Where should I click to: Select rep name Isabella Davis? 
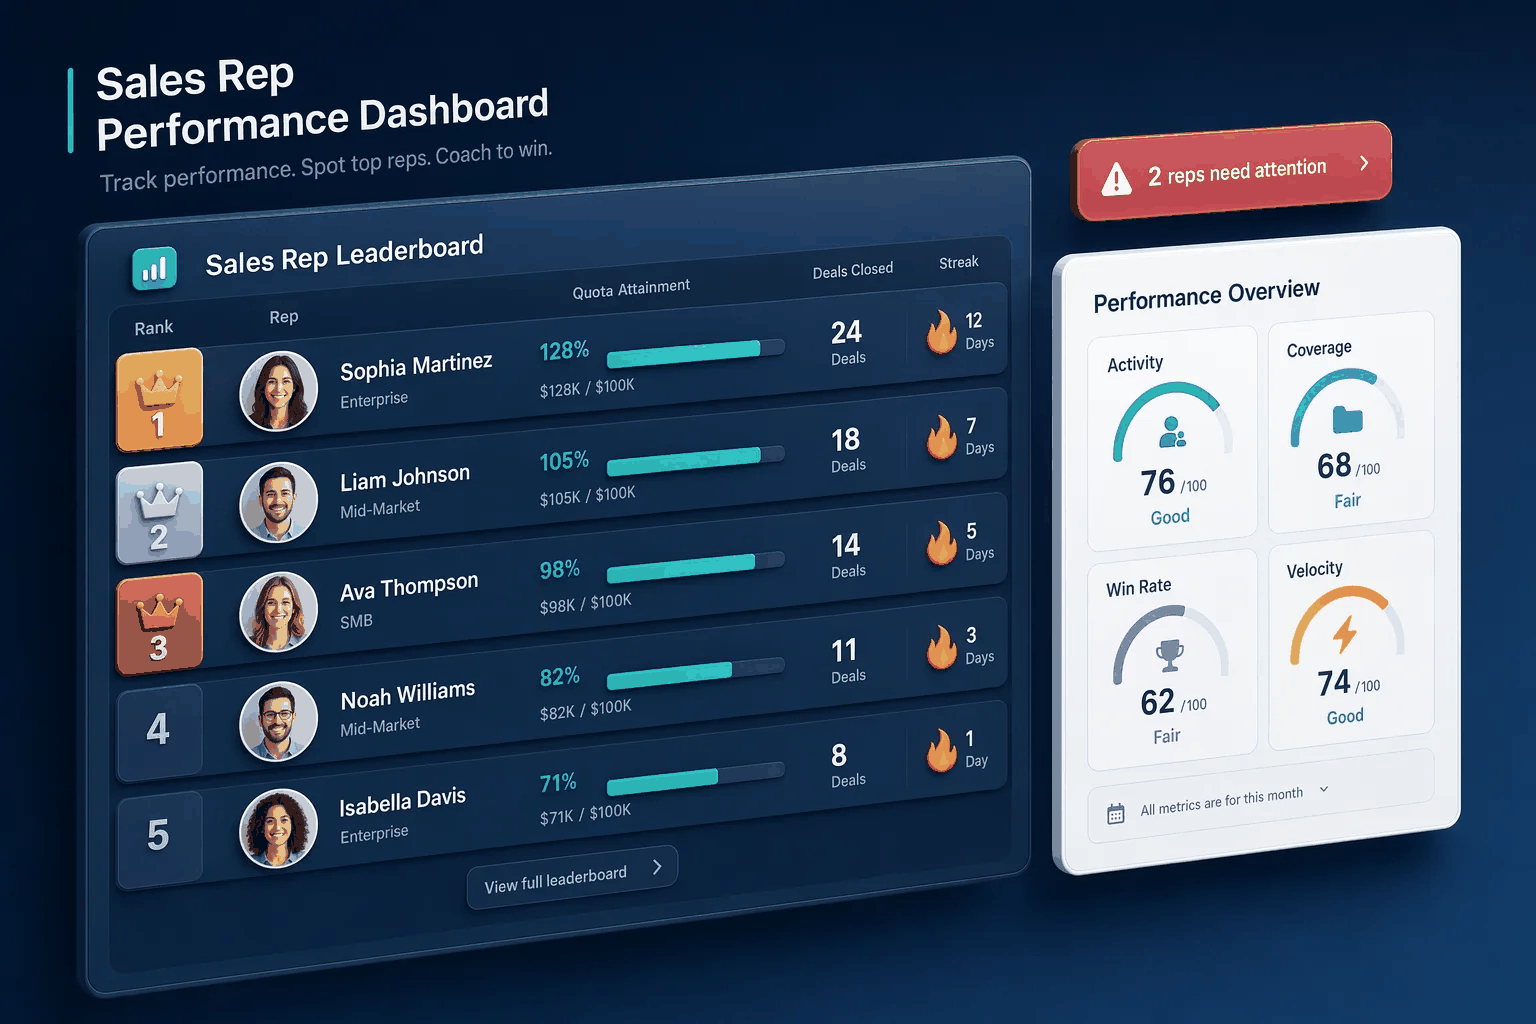pyautogui.click(x=402, y=802)
